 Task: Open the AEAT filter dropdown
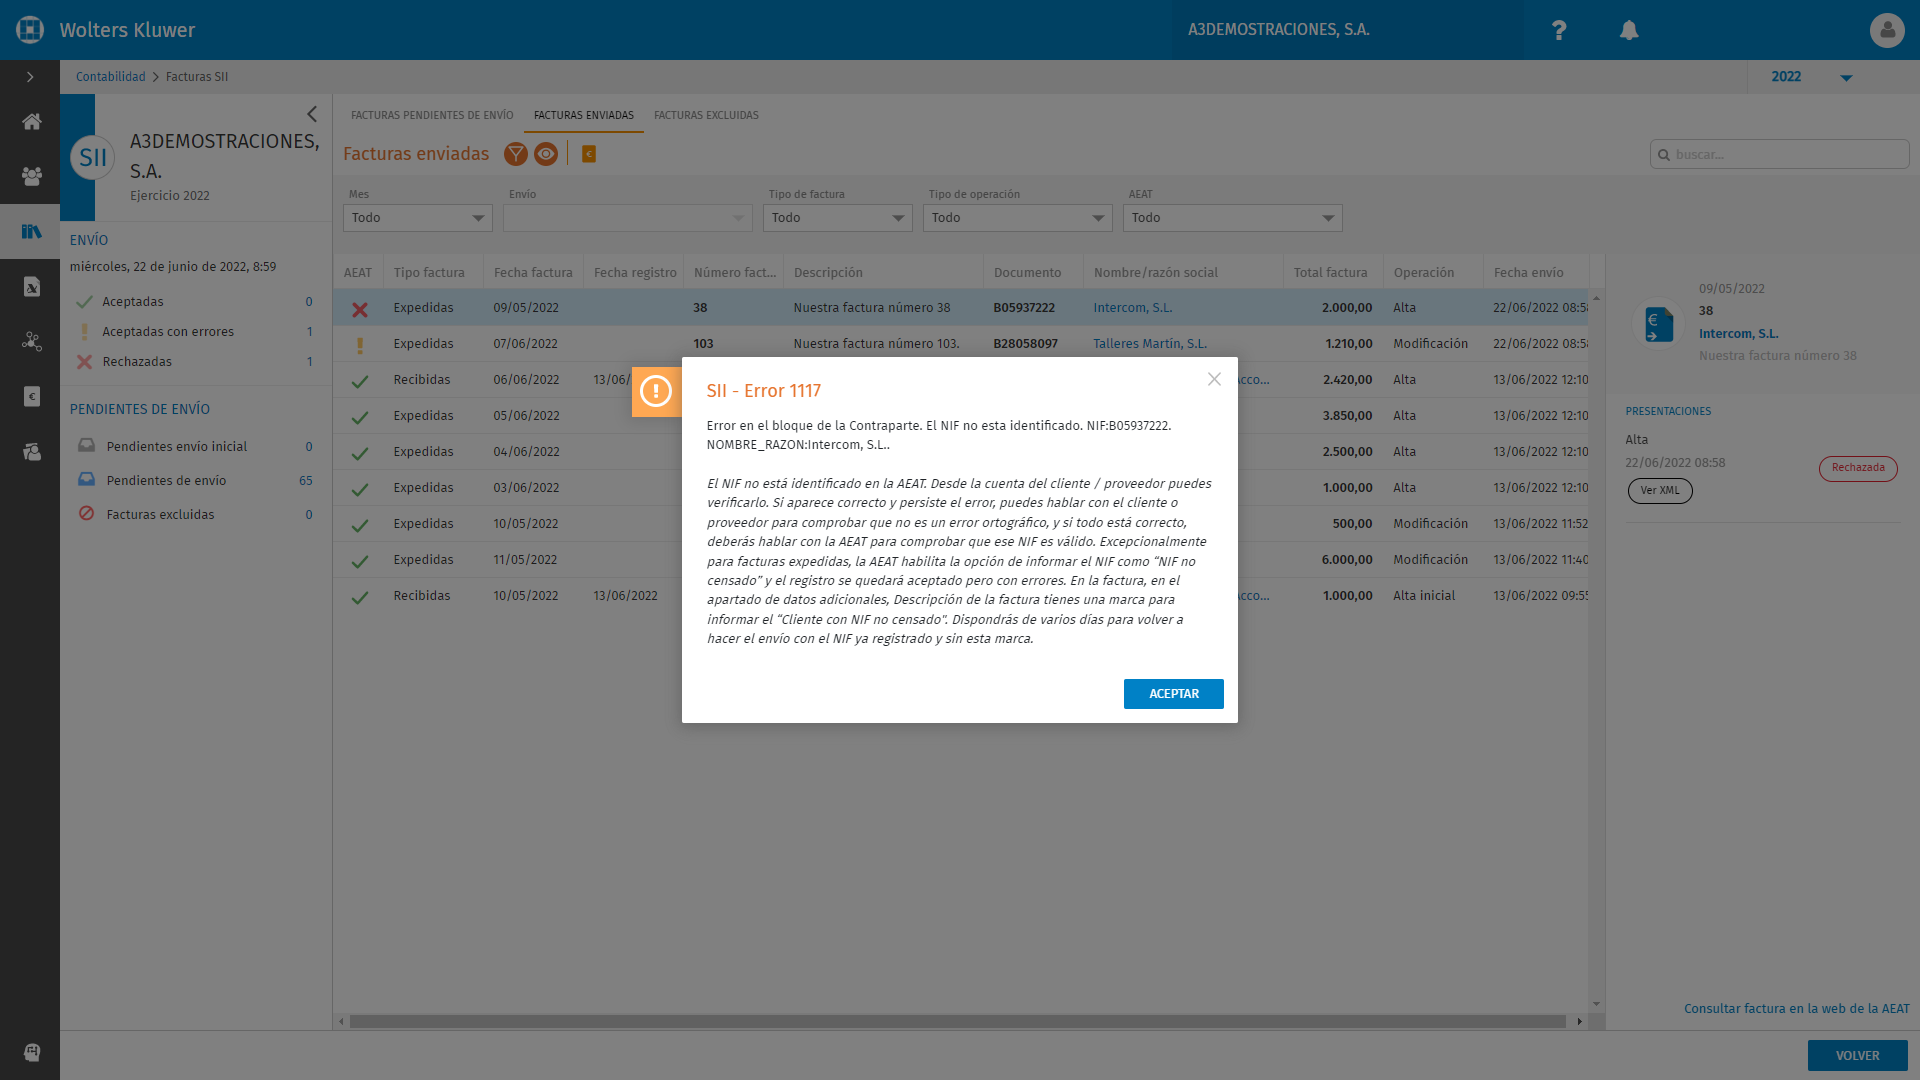pos(1233,218)
